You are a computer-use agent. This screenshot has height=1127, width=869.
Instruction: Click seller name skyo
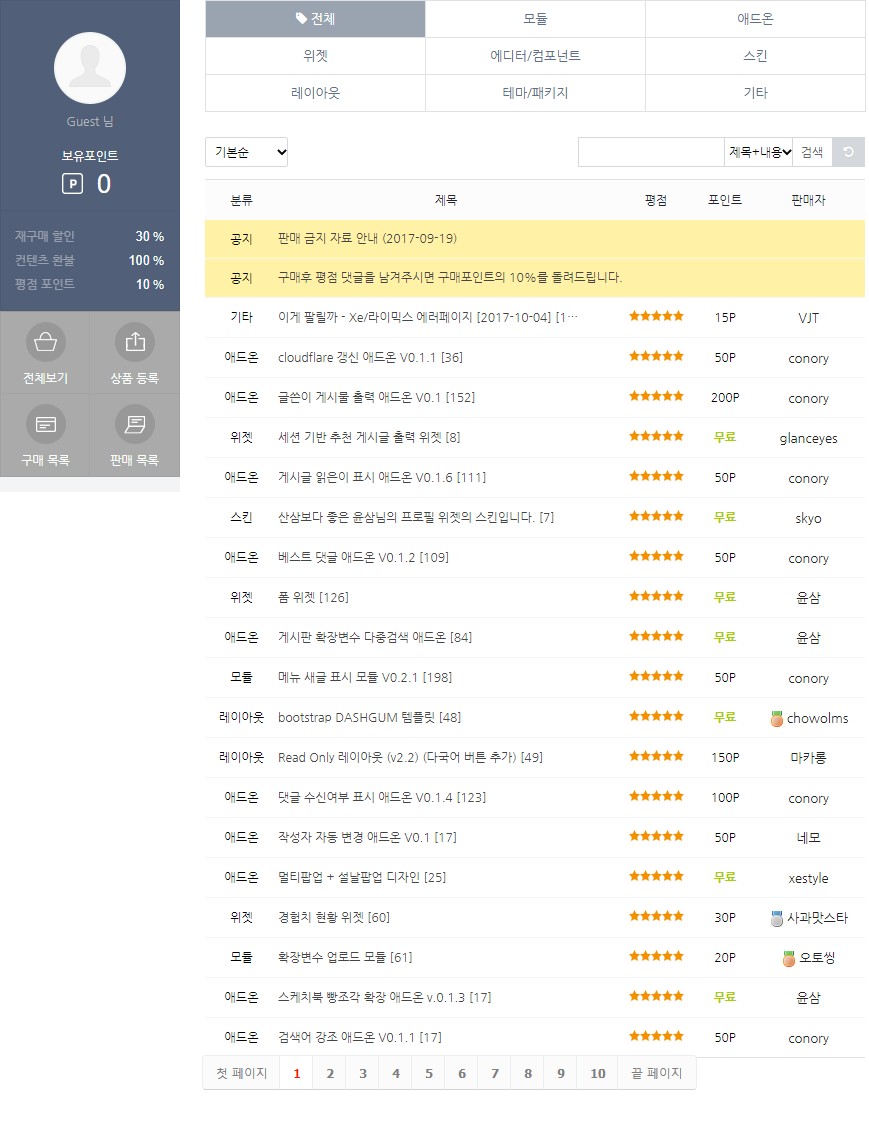808,518
